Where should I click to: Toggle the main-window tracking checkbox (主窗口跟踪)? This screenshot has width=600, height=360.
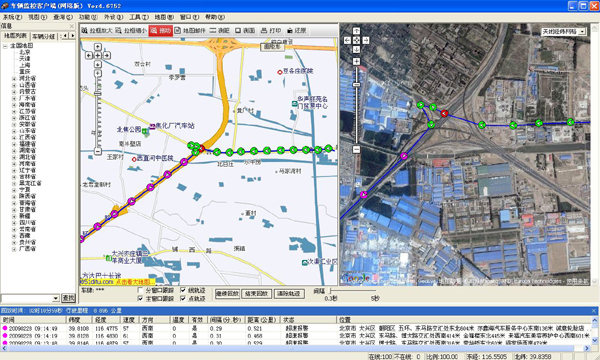[140, 298]
